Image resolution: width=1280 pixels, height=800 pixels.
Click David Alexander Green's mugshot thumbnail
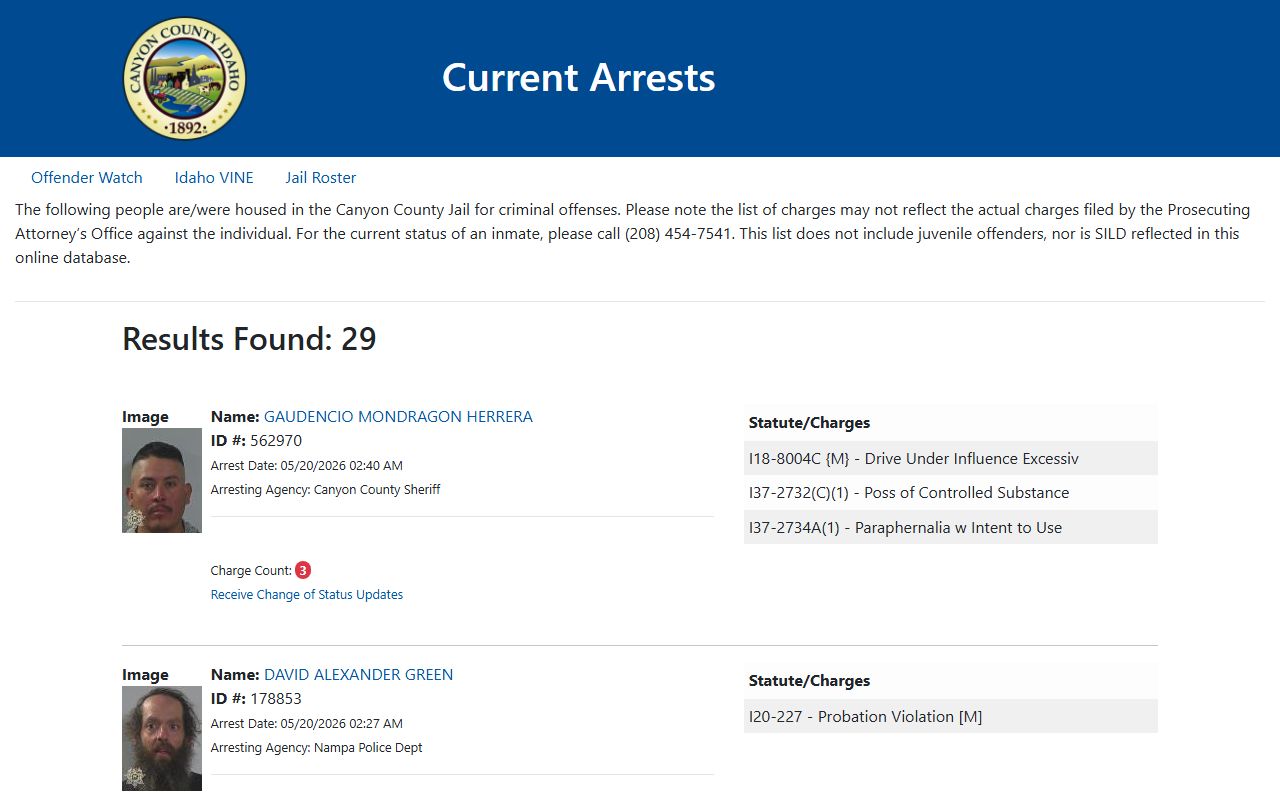pos(162,739)
